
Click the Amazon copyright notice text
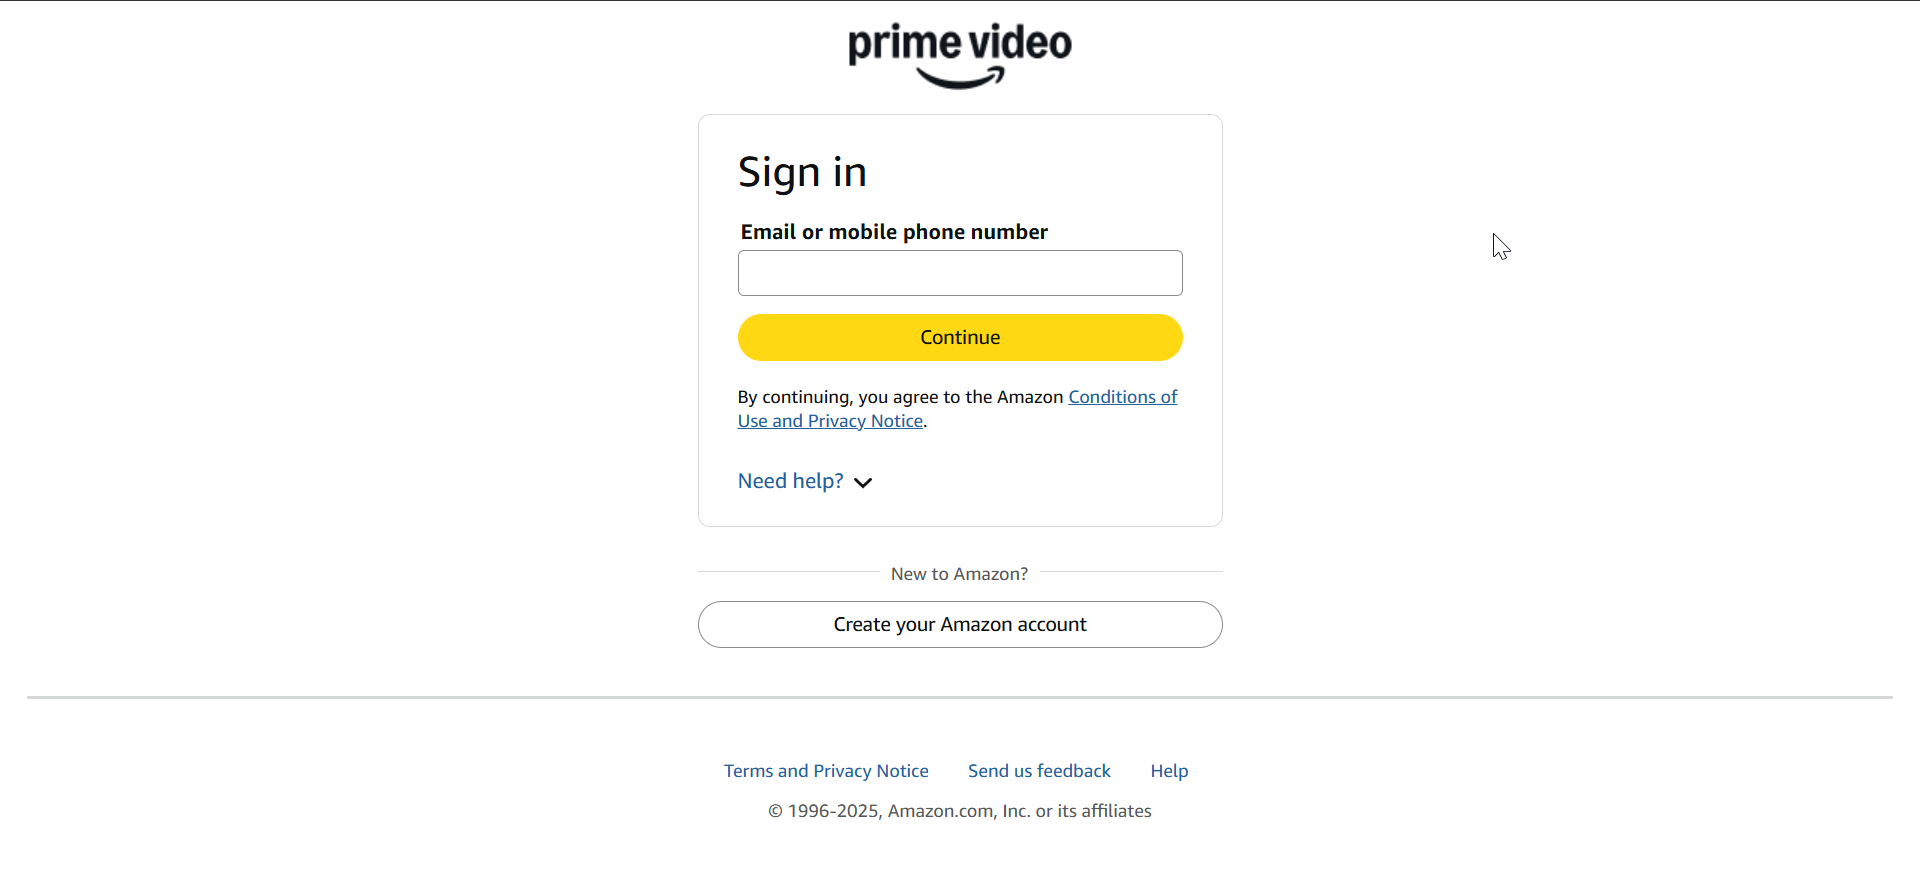coord(960,811)
